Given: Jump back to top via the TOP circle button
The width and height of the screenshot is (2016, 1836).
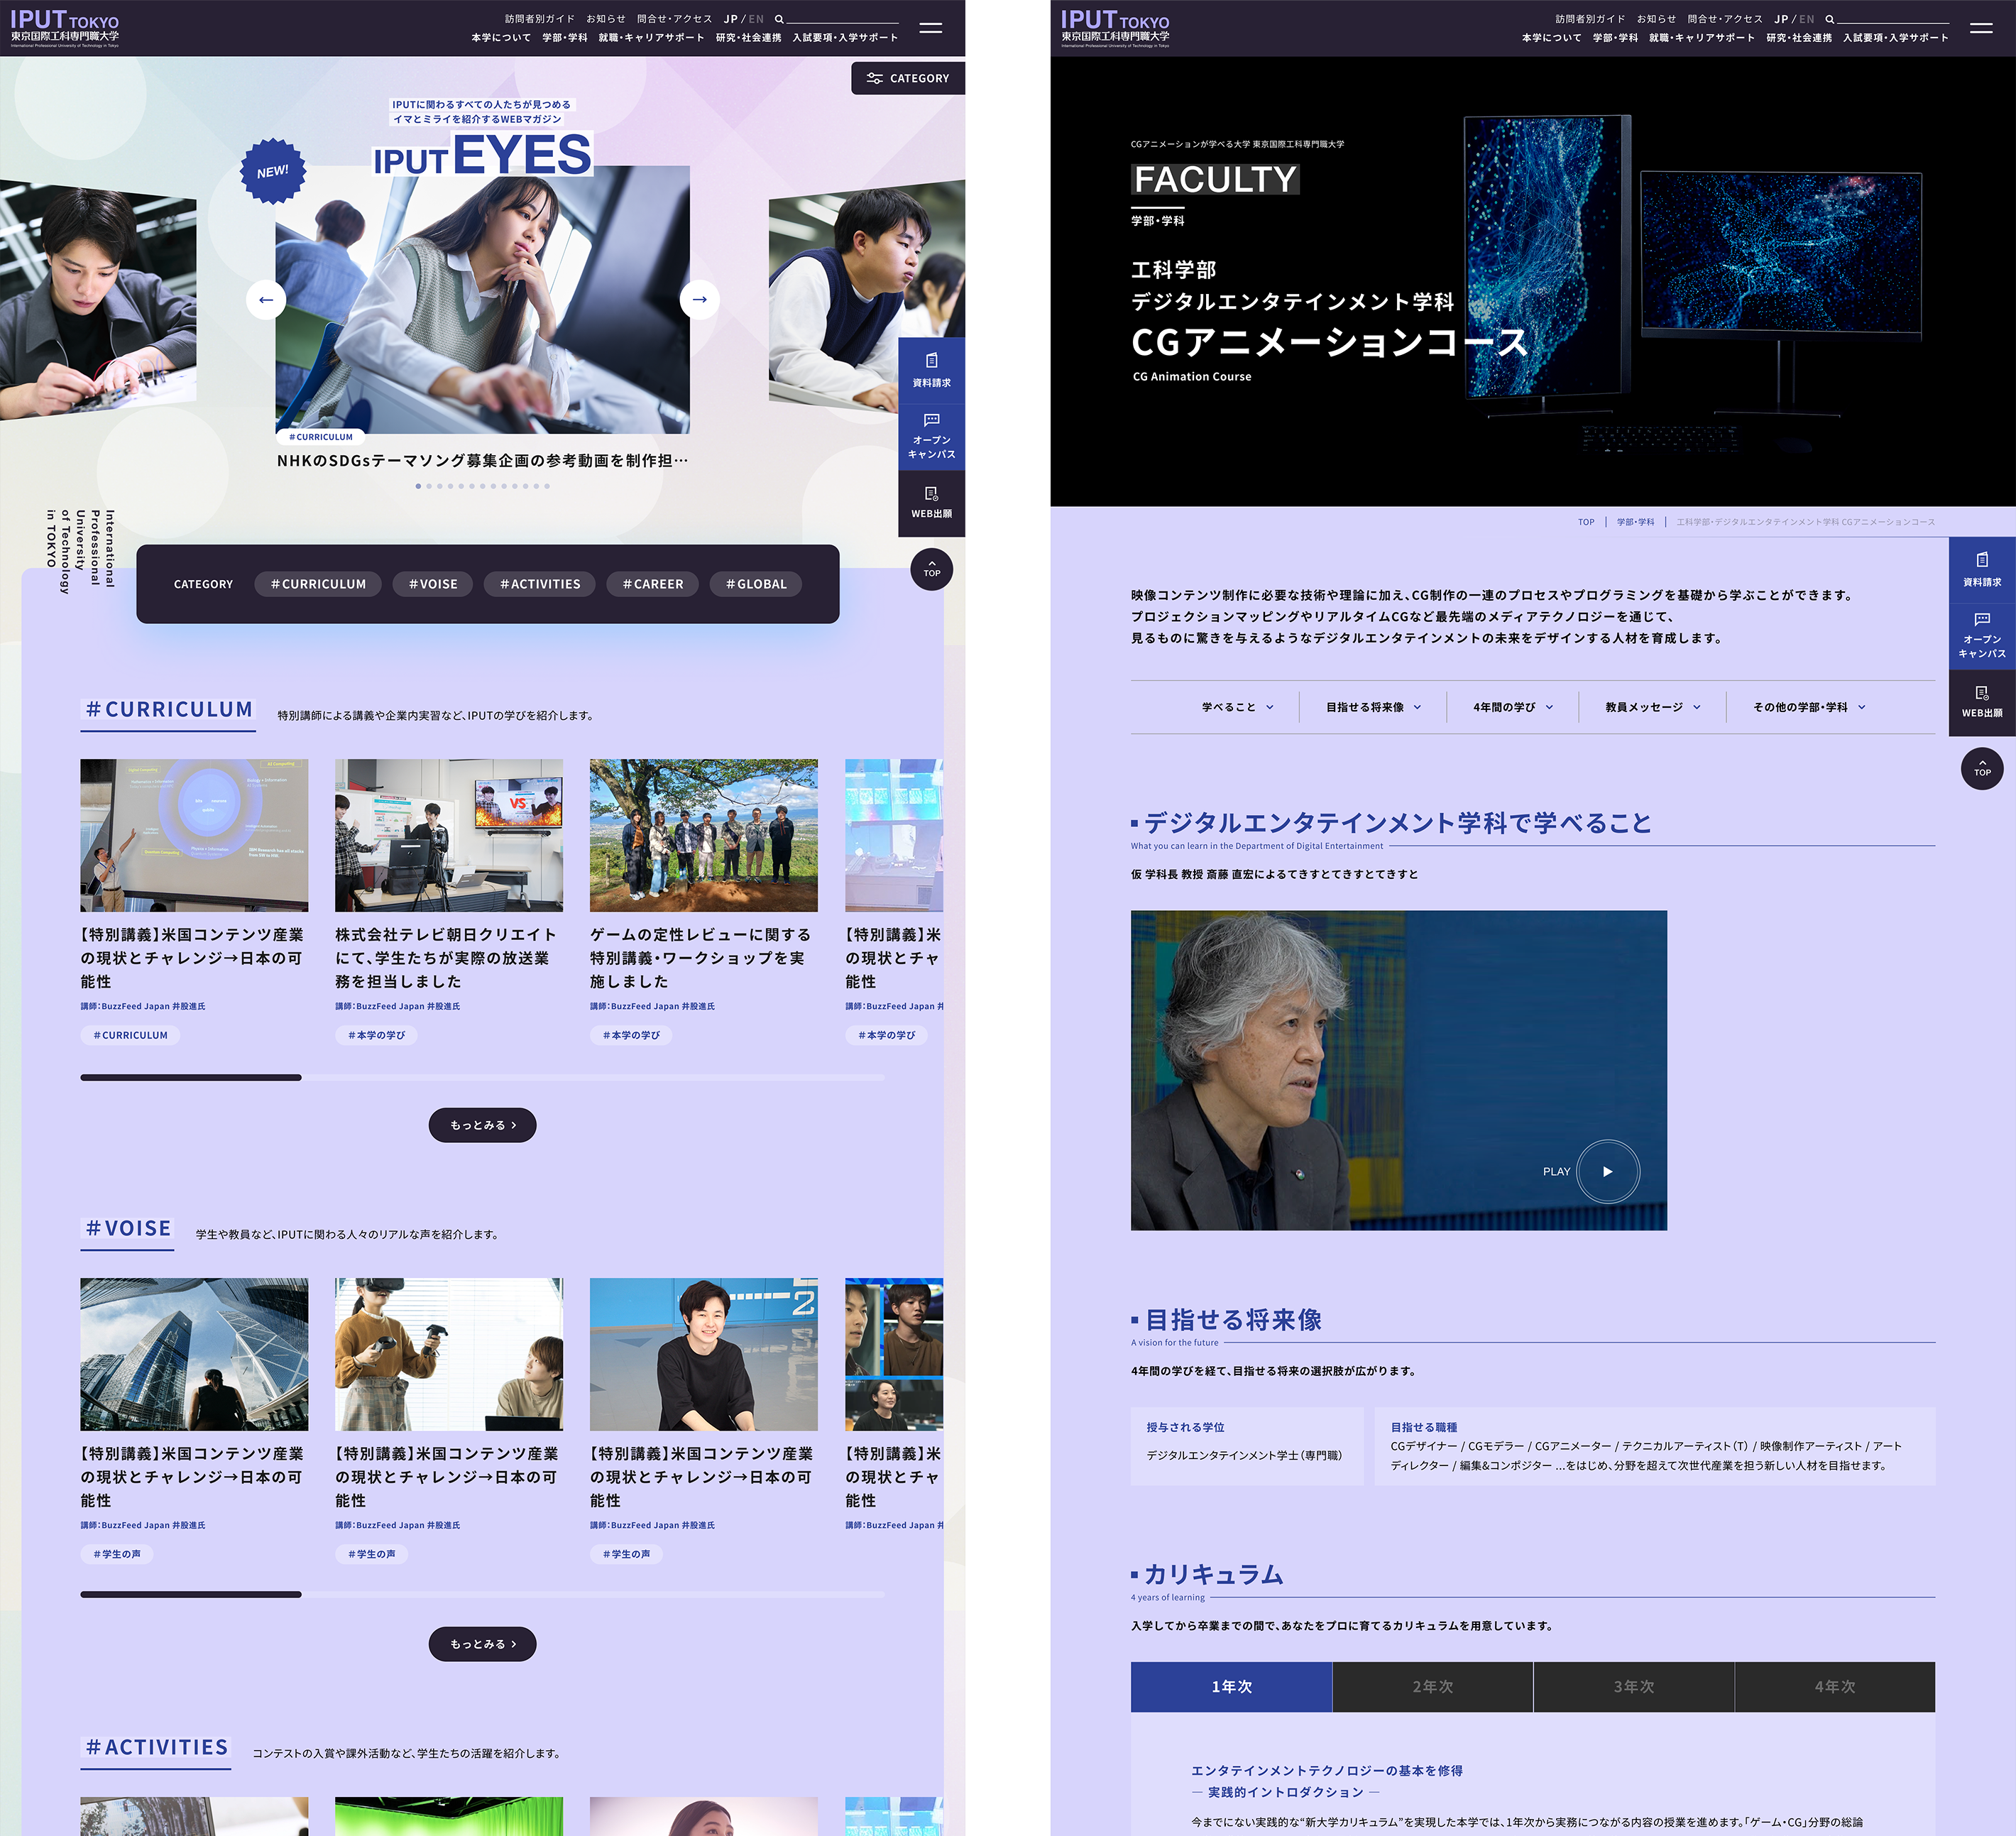Looking at the screenshot, I should [x=932, y=569].
